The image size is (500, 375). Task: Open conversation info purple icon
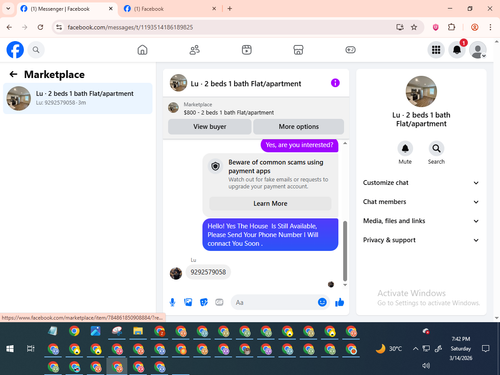(x=335, y=83)
